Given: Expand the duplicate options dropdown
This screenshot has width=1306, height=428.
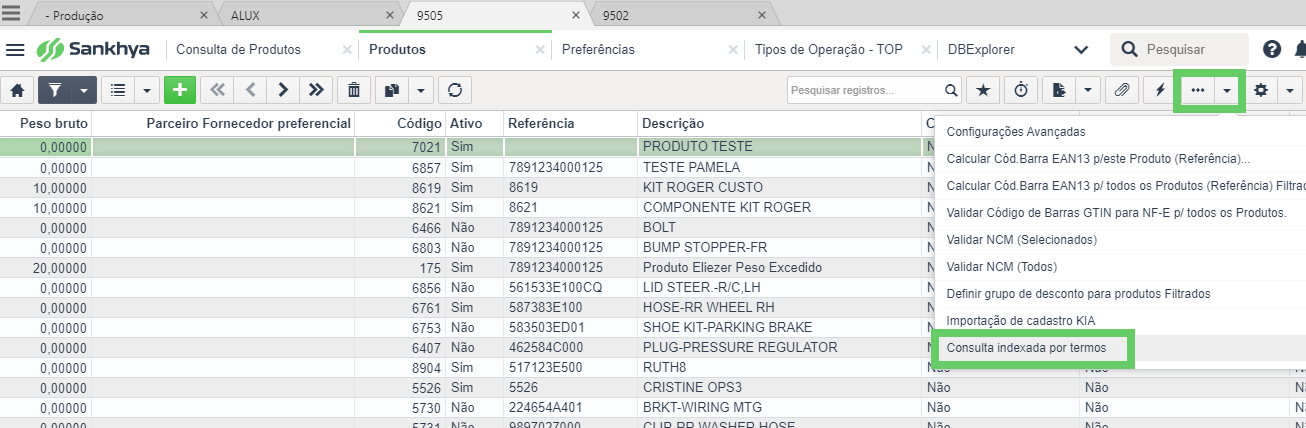Looking at the screenshot, I should [420, 90].
